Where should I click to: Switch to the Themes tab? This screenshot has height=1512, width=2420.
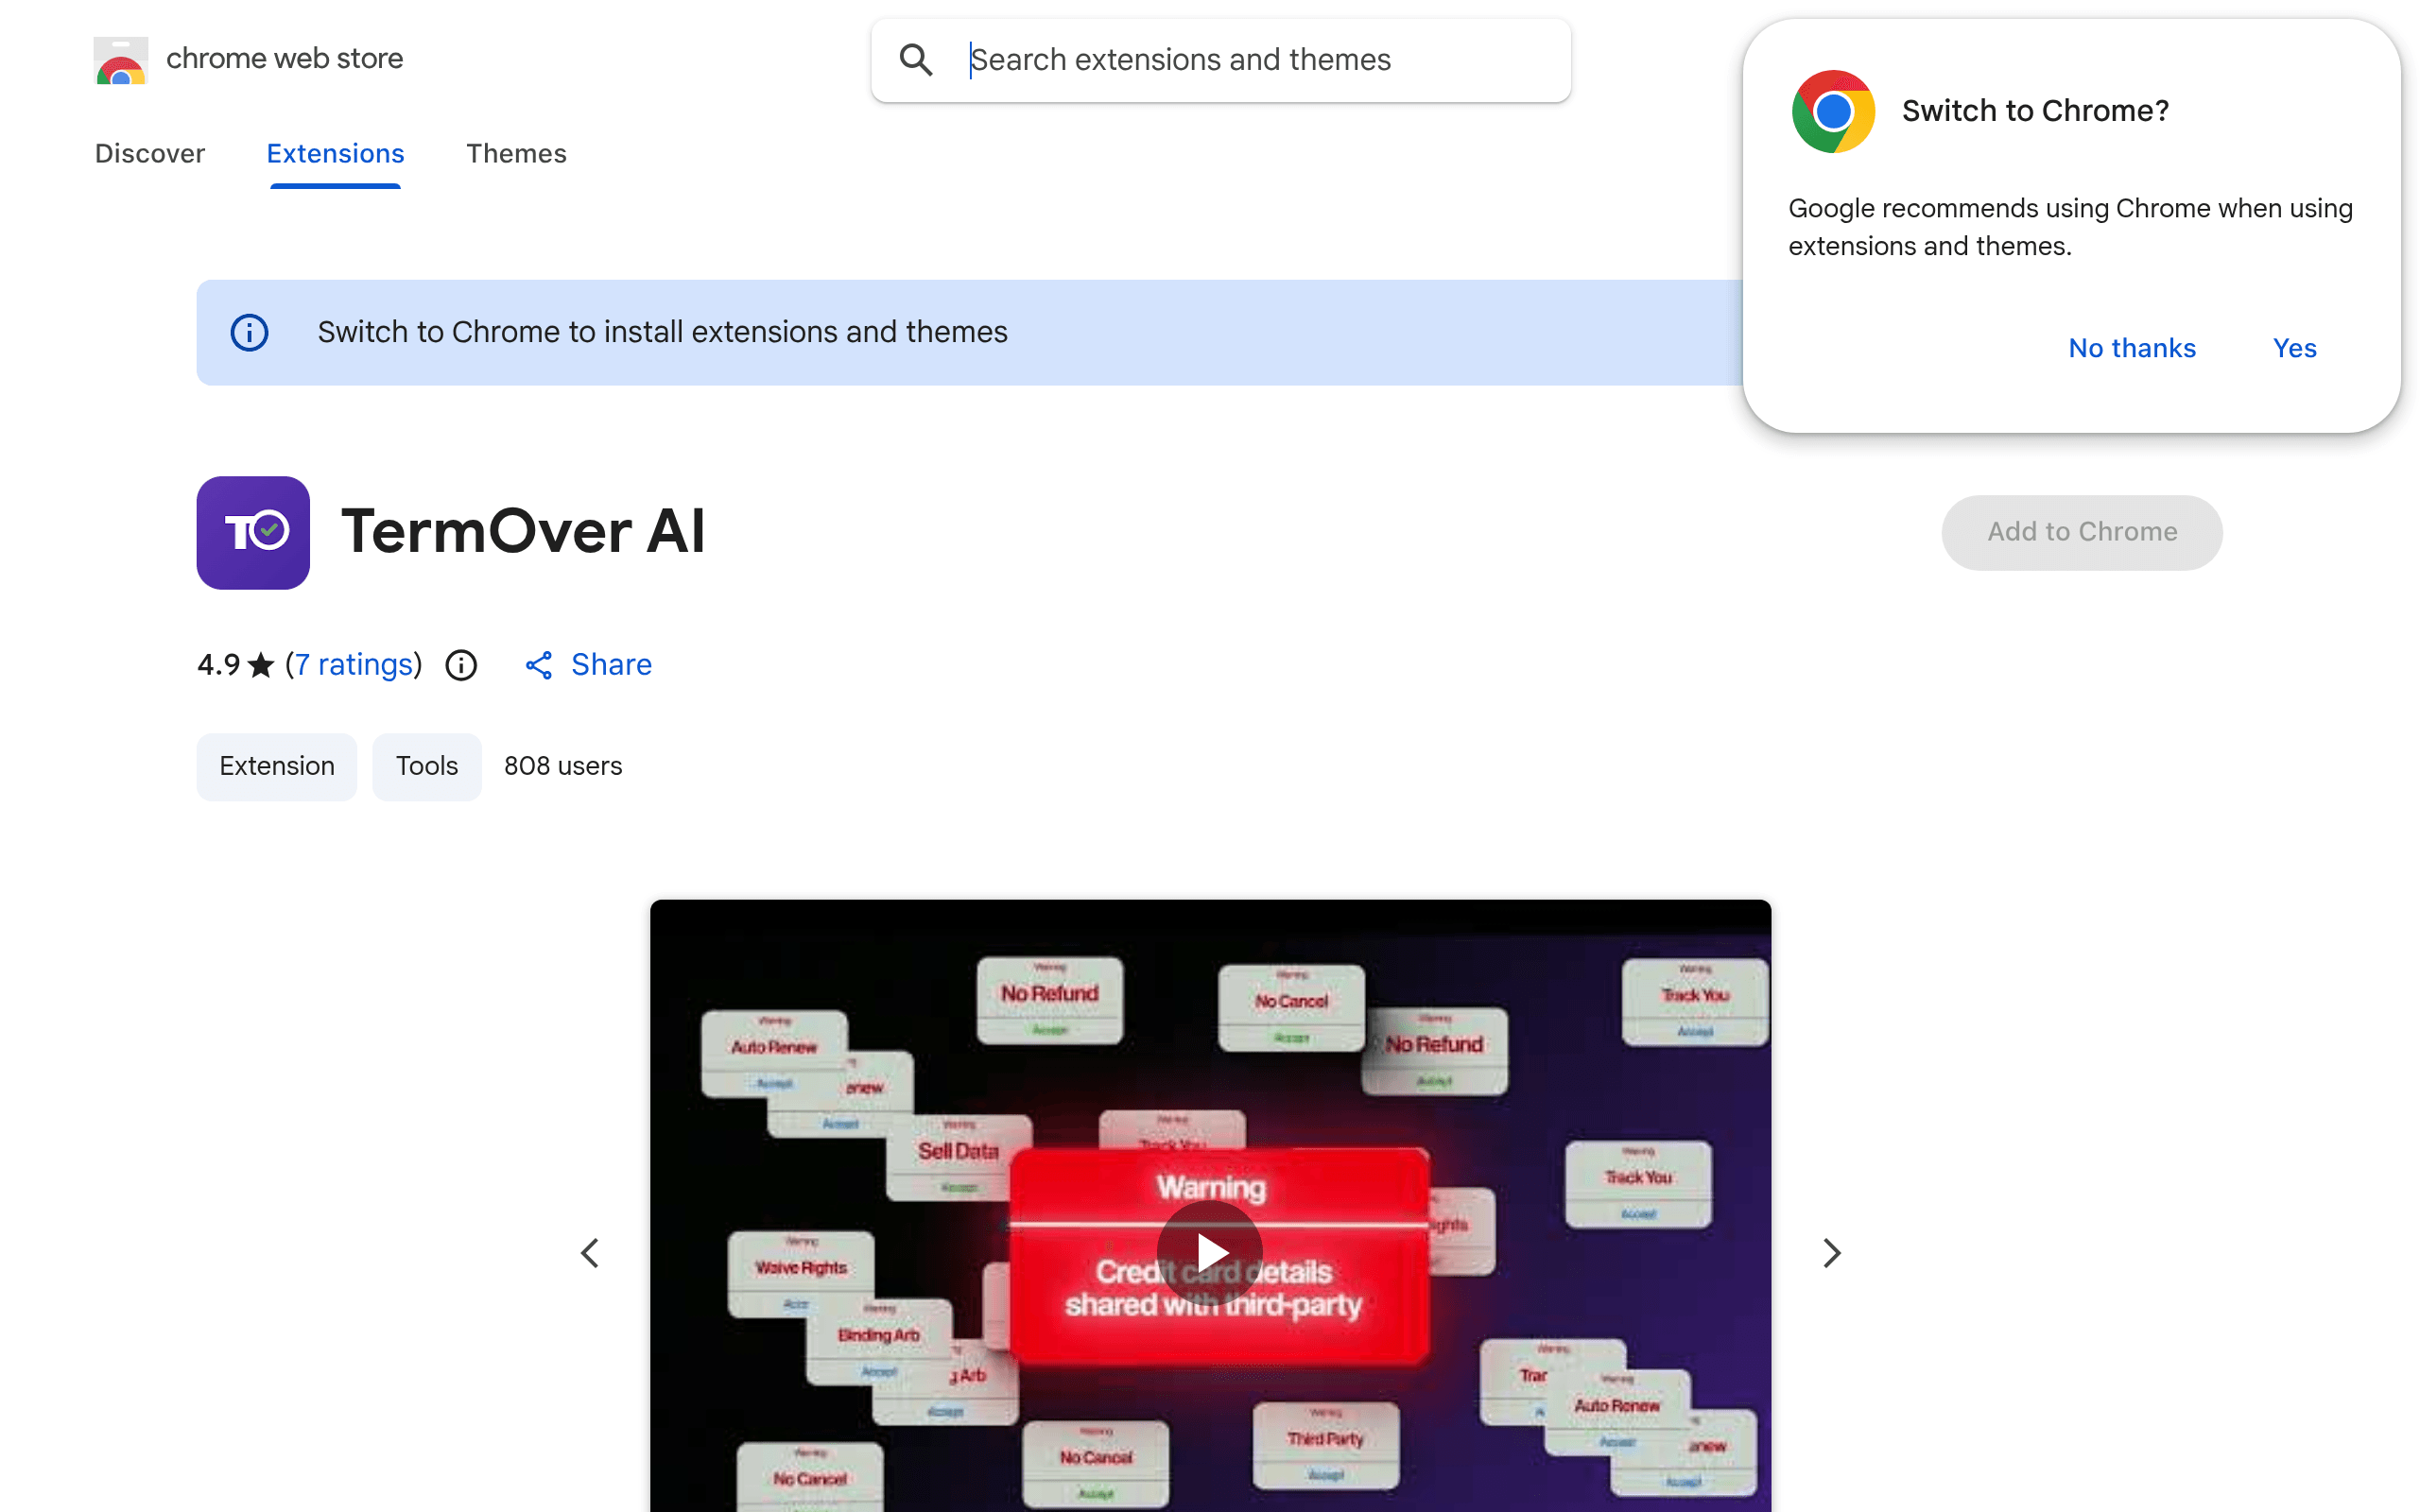pyautogui.click(x=516, y=153)
